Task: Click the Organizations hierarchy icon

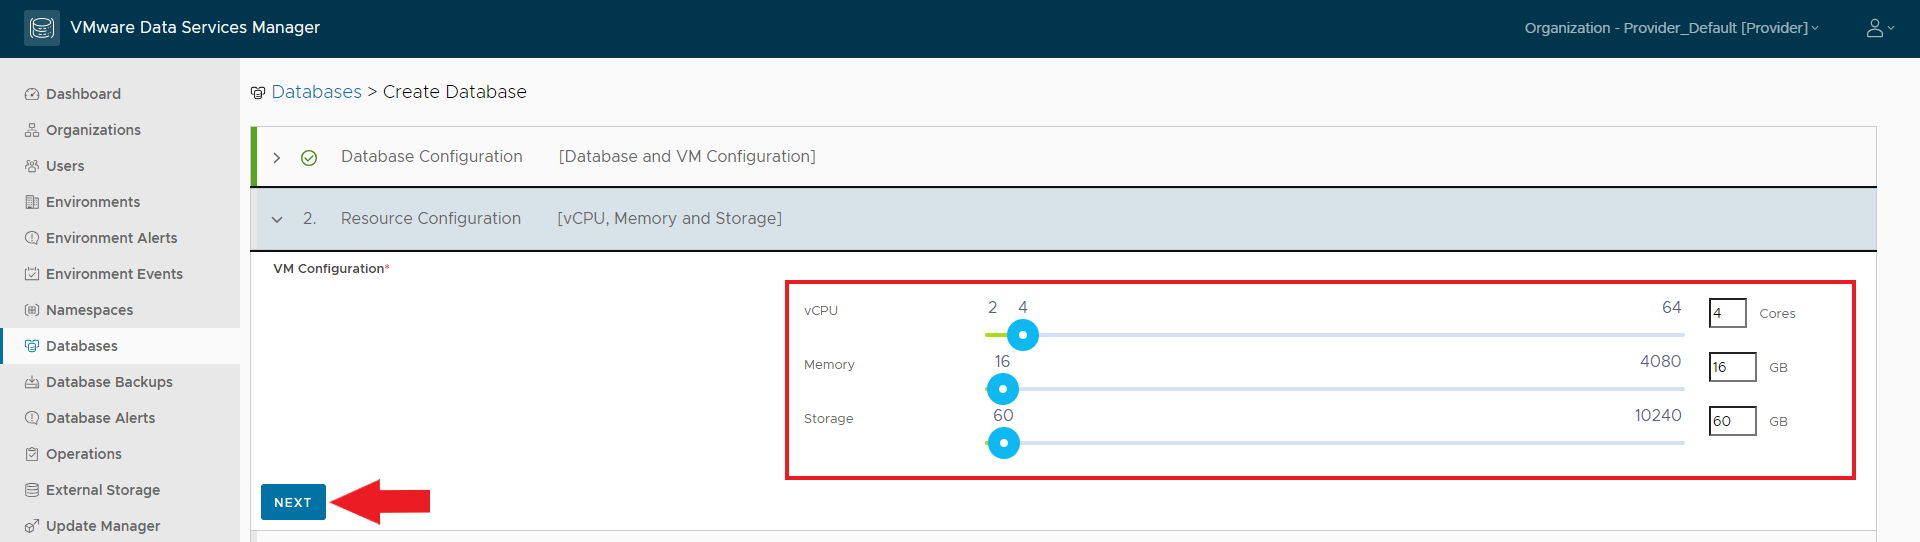Action: (32, 130)
